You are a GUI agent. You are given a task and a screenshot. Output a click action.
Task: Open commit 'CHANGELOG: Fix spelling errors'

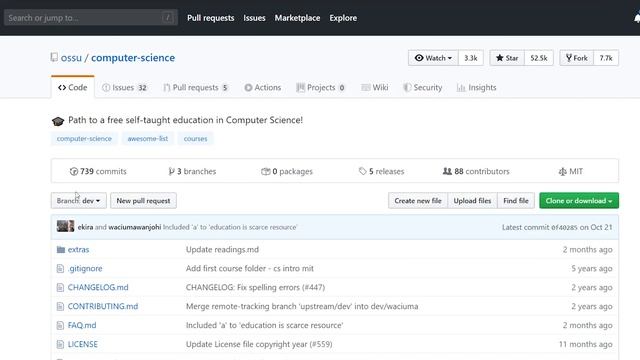256,287
